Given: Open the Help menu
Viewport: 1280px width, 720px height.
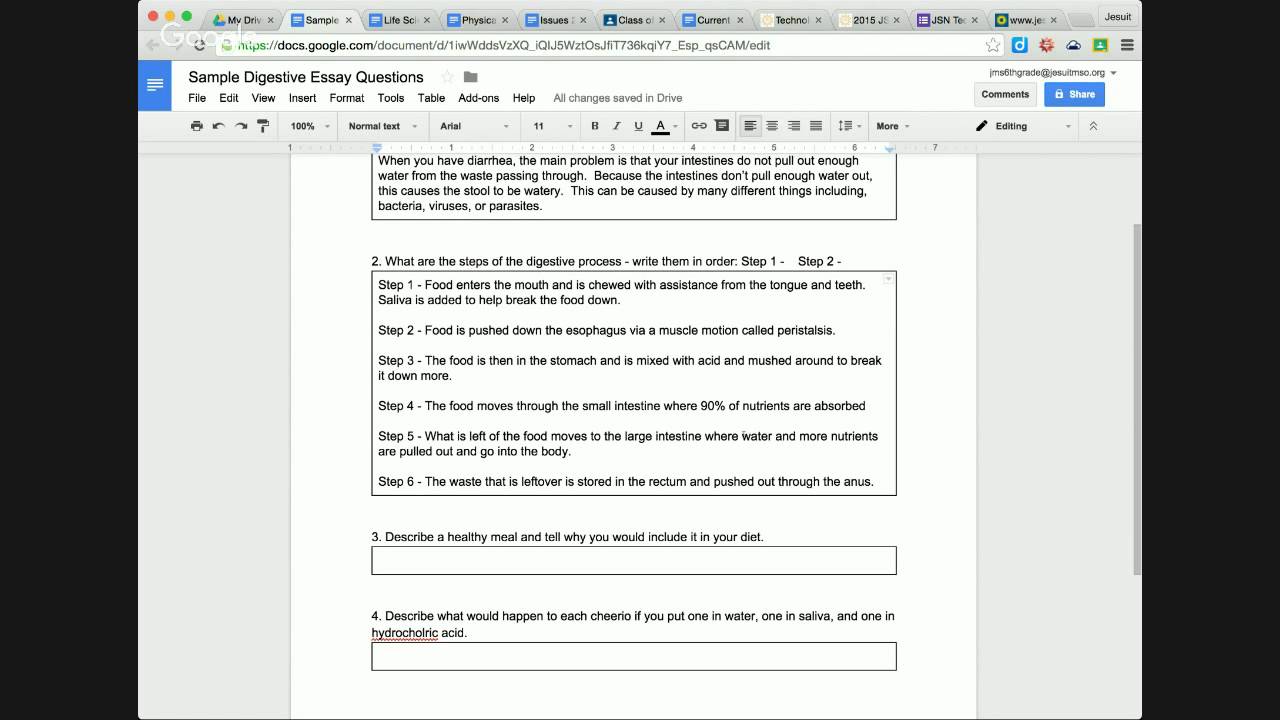Looking at the screenshot, I should pyautogui.click(x=524, y=98).
